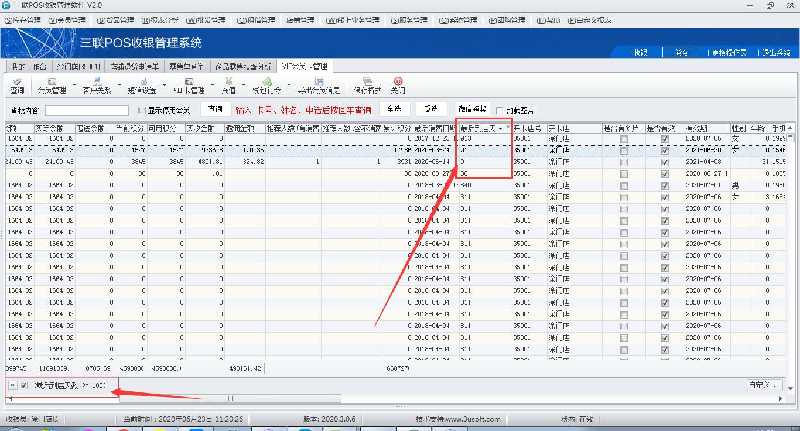Click the red 关闭 (Close) toolbar icon

398,85
